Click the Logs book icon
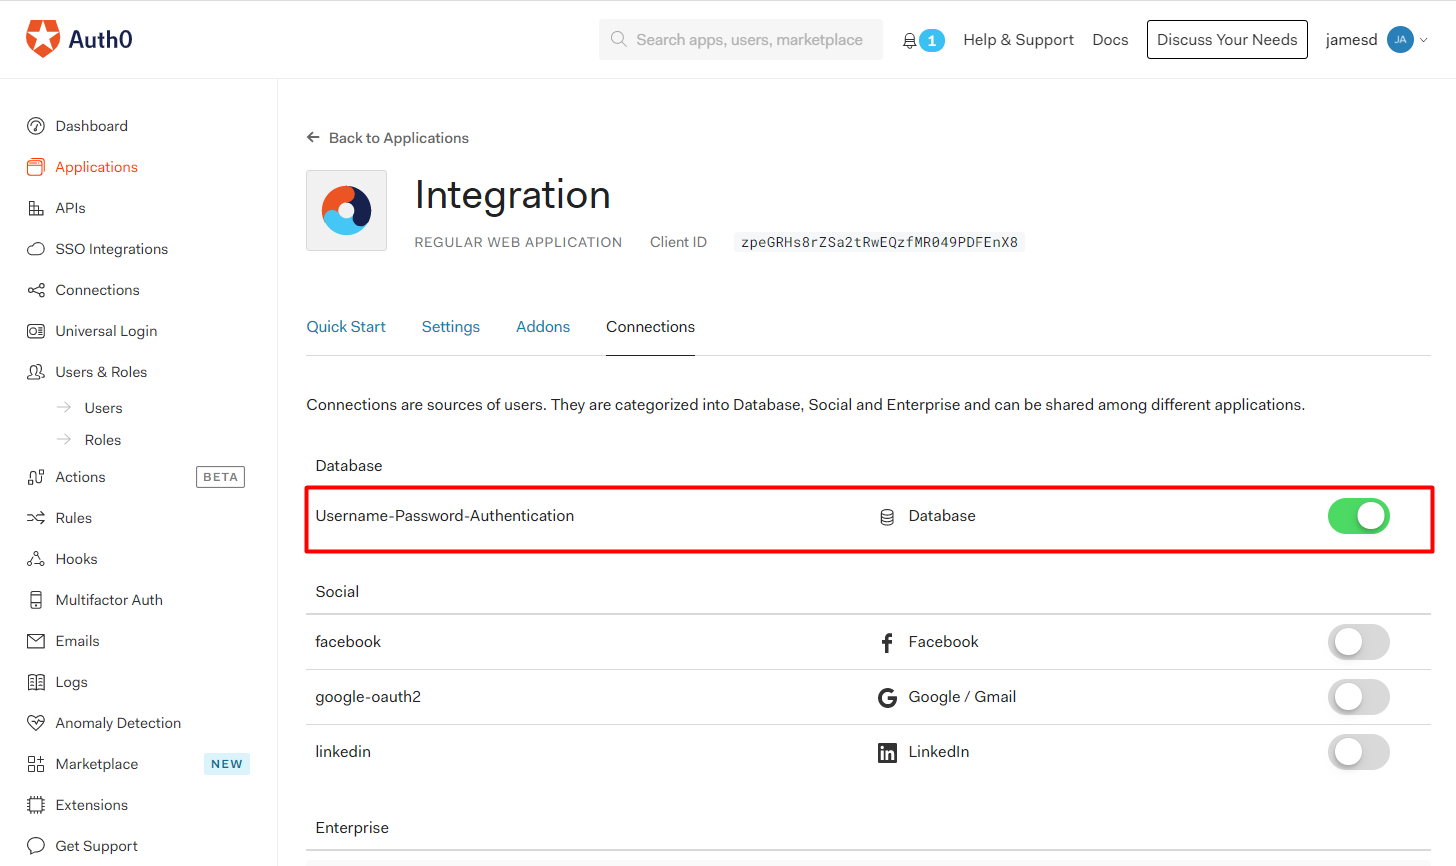The height and width of the screenshot is (866, 1456). pyautogui.click(x=36, y=682)
